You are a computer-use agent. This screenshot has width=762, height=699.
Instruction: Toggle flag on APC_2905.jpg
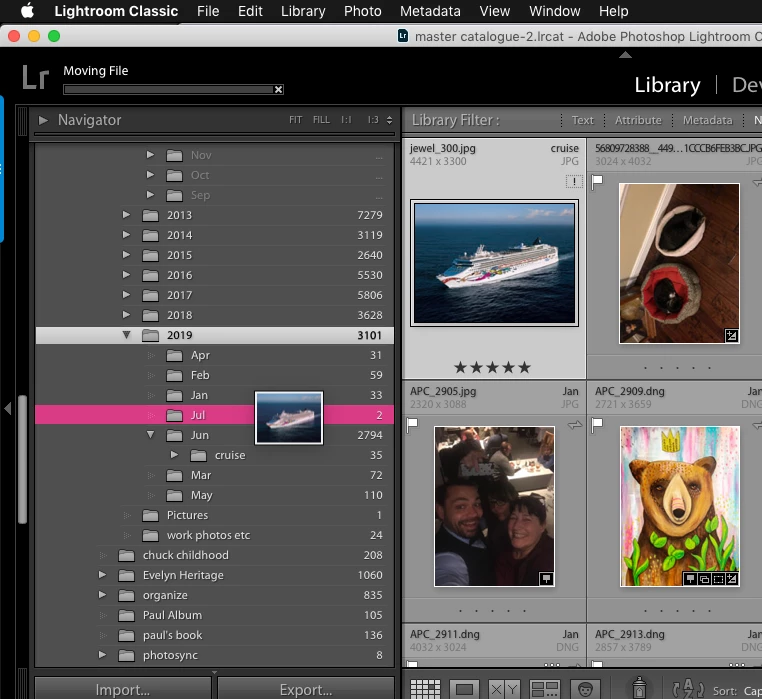(412, 425)
